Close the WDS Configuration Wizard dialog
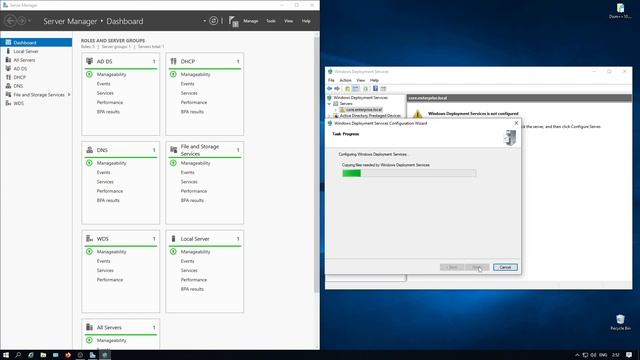640x360 pixels. (x=516, y=123)
